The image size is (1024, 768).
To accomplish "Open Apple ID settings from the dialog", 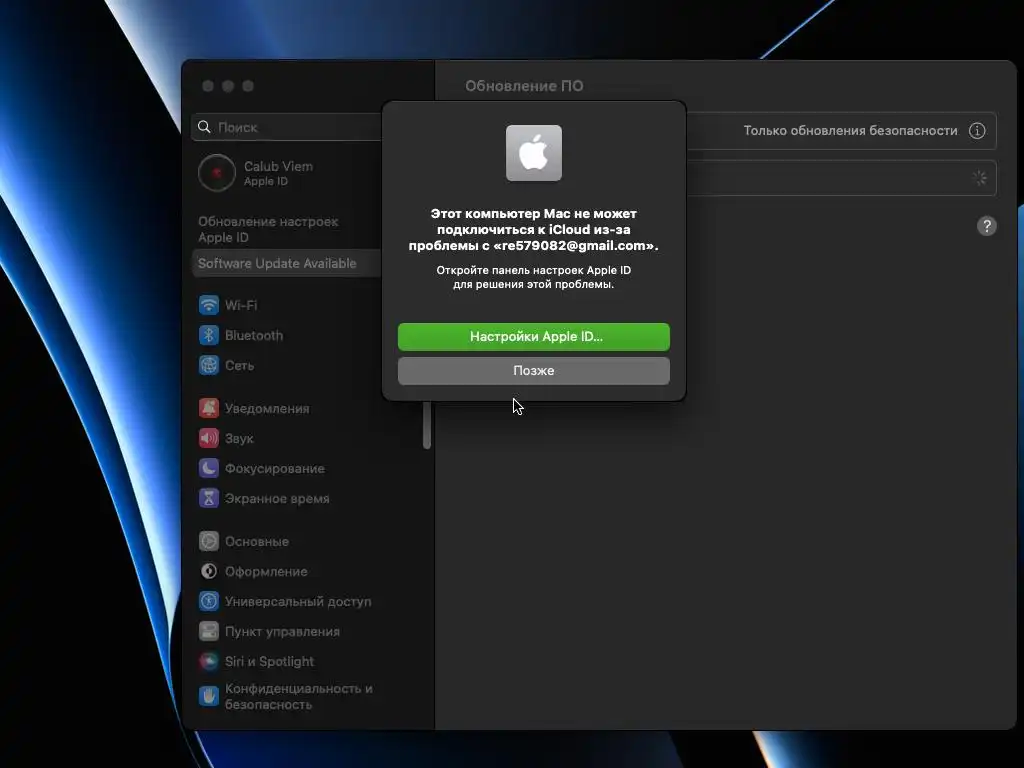I will (x=534, y=337).
